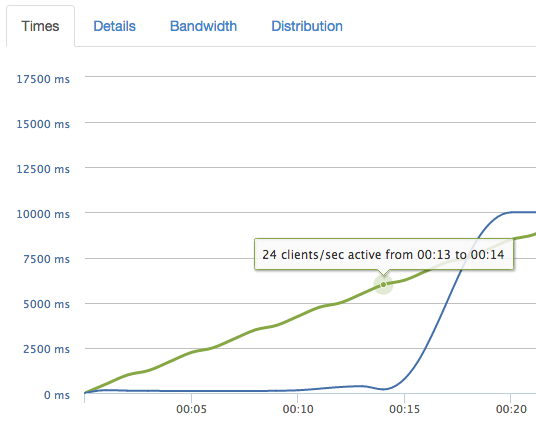
Task: Click the 15000 ms axis label
Action: click(43, 124)
